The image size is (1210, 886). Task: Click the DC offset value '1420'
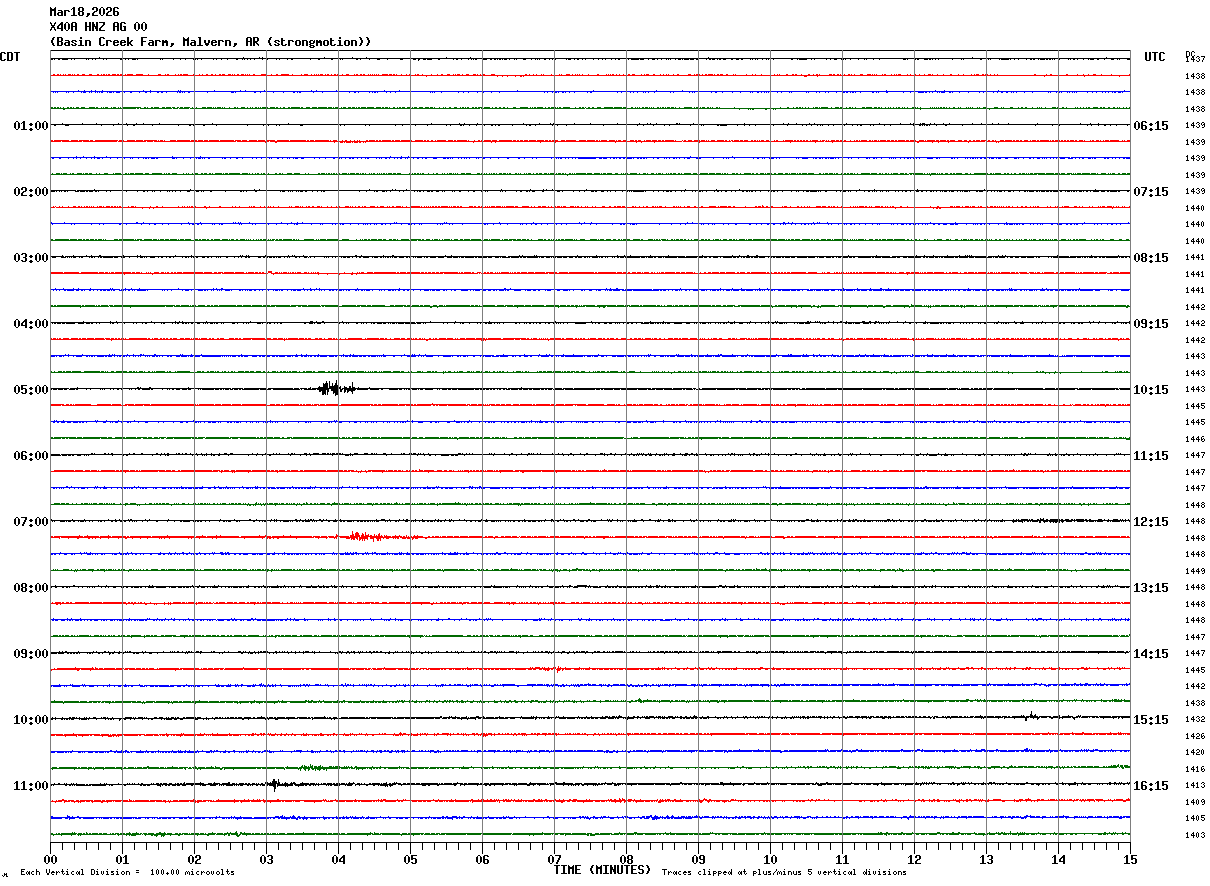coord(1194,752)
